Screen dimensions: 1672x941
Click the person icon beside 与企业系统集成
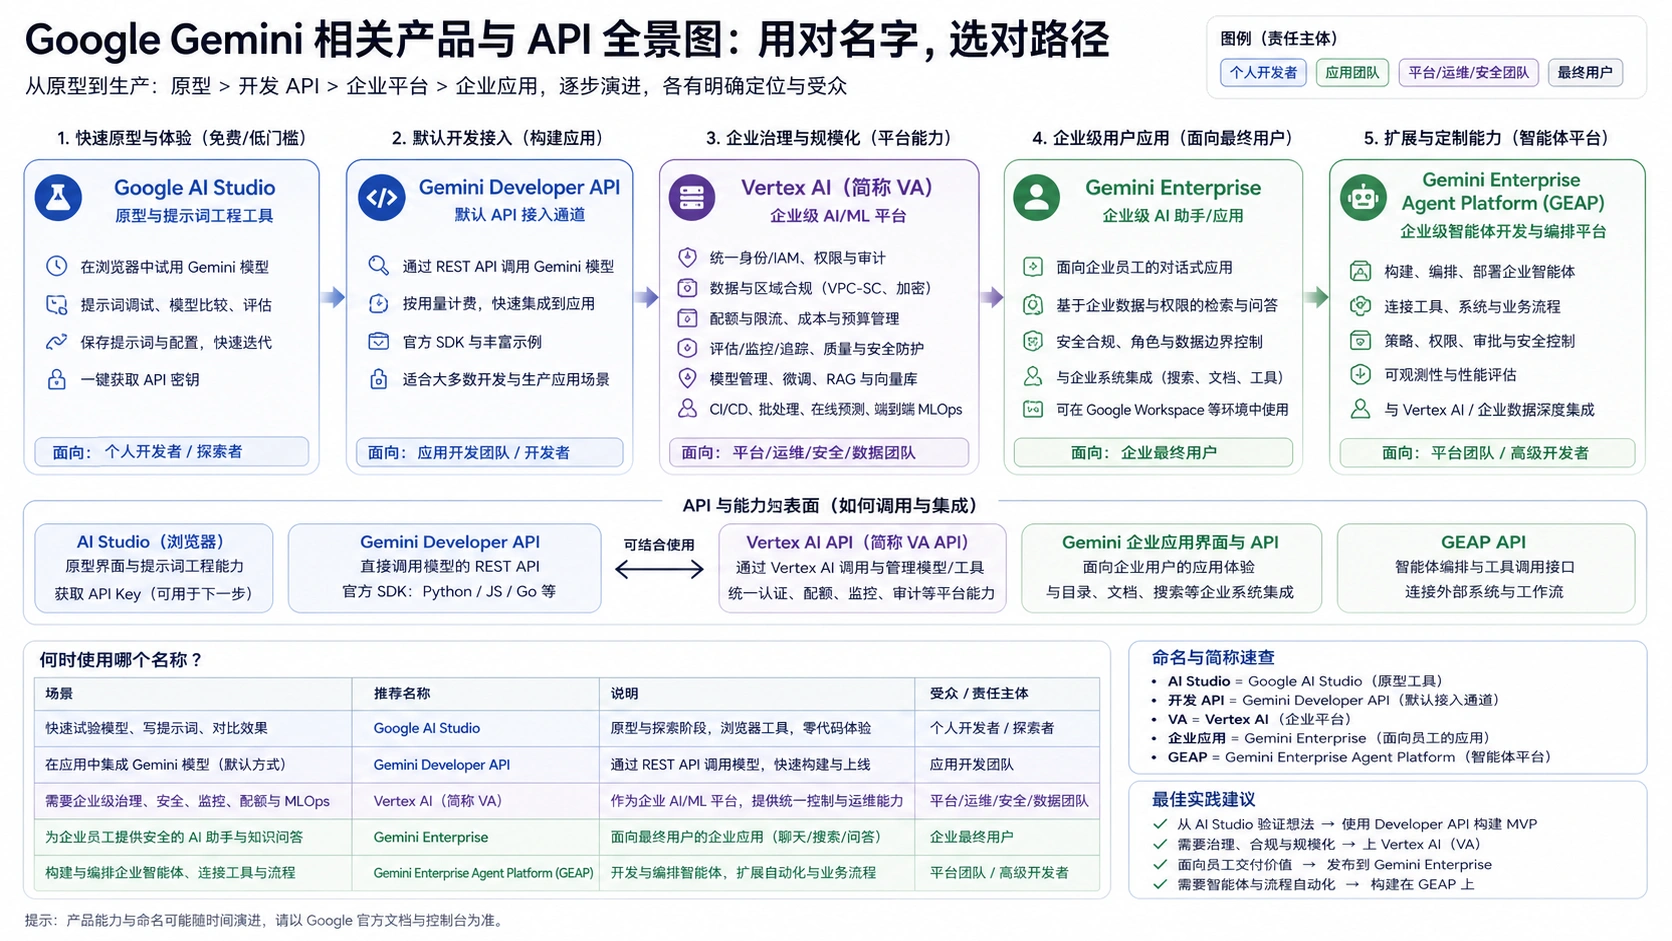click(1033, 376)
